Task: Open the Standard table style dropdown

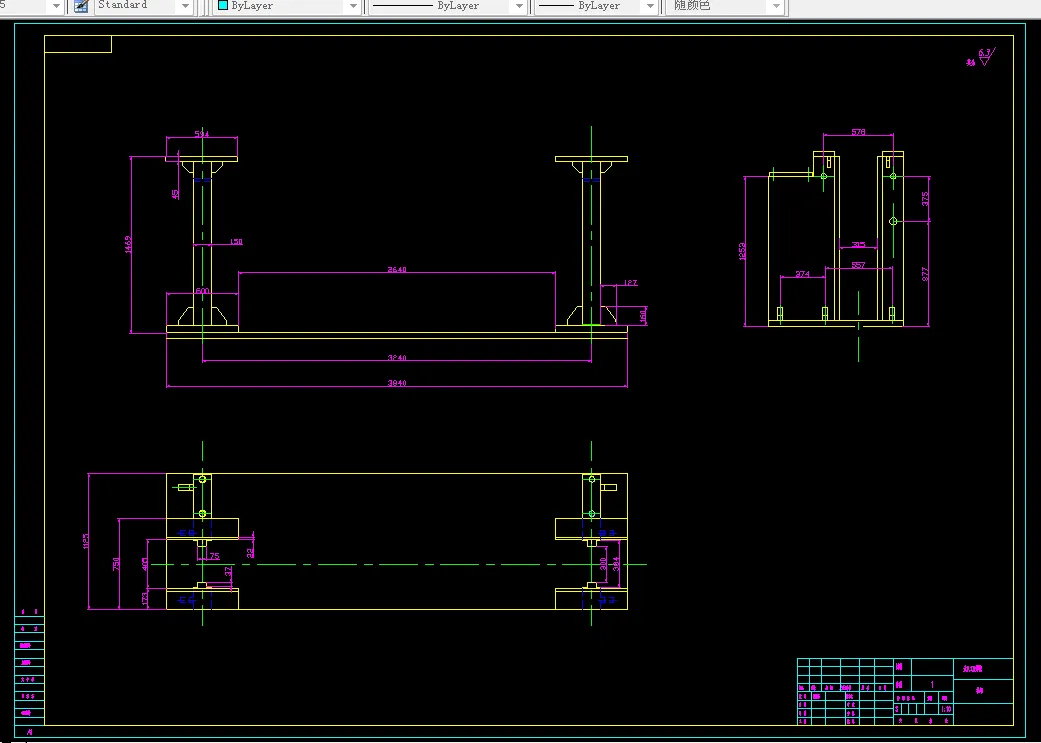Action: point(185,6)
